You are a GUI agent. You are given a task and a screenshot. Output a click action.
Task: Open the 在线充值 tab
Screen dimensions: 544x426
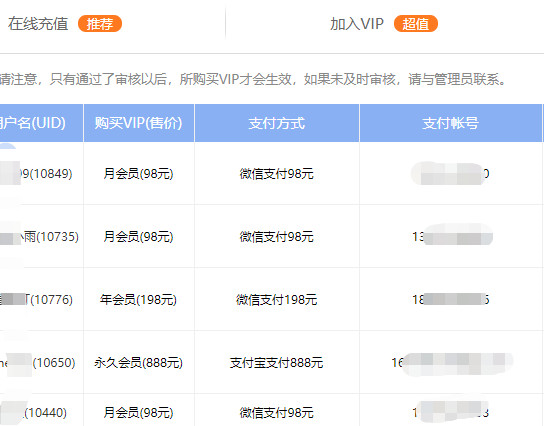click(38, 24)
